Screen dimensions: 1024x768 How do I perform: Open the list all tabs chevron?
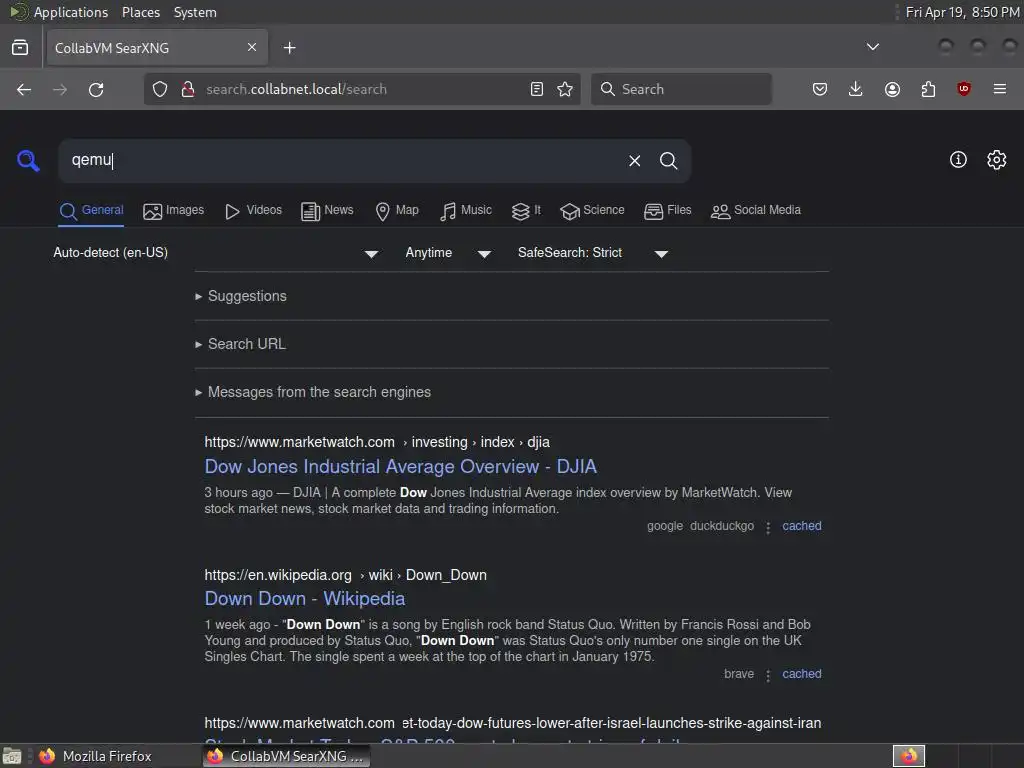pos(872,47)
